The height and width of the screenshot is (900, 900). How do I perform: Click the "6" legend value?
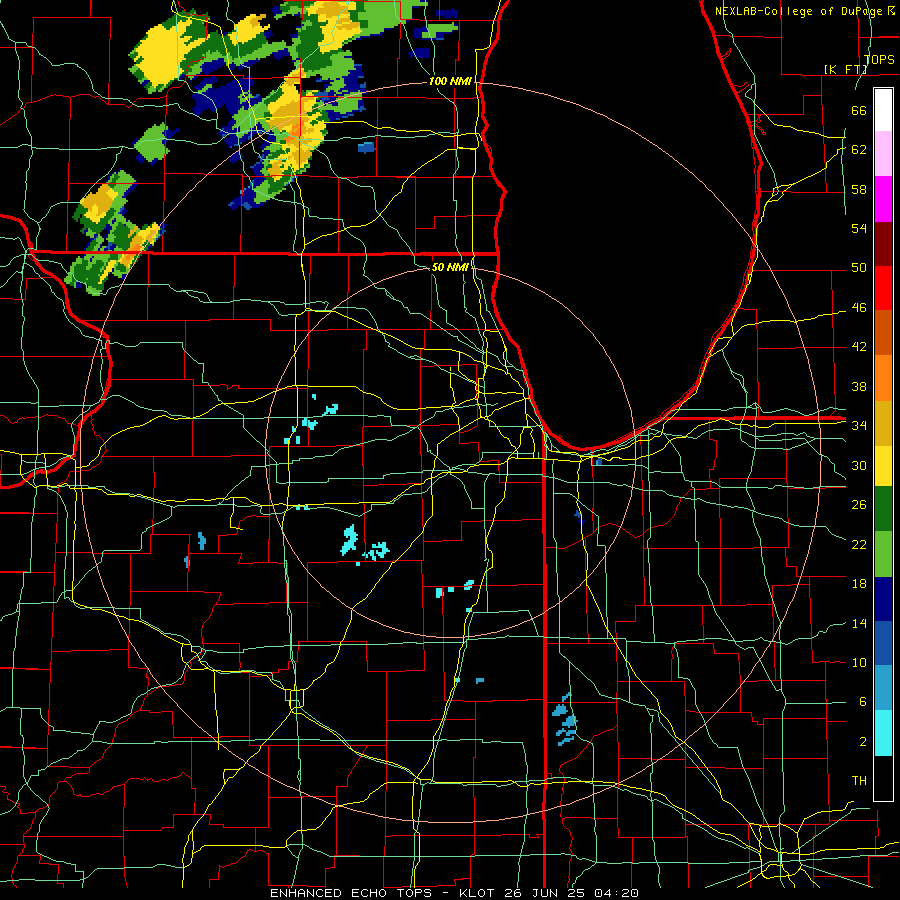pos(862,702)
